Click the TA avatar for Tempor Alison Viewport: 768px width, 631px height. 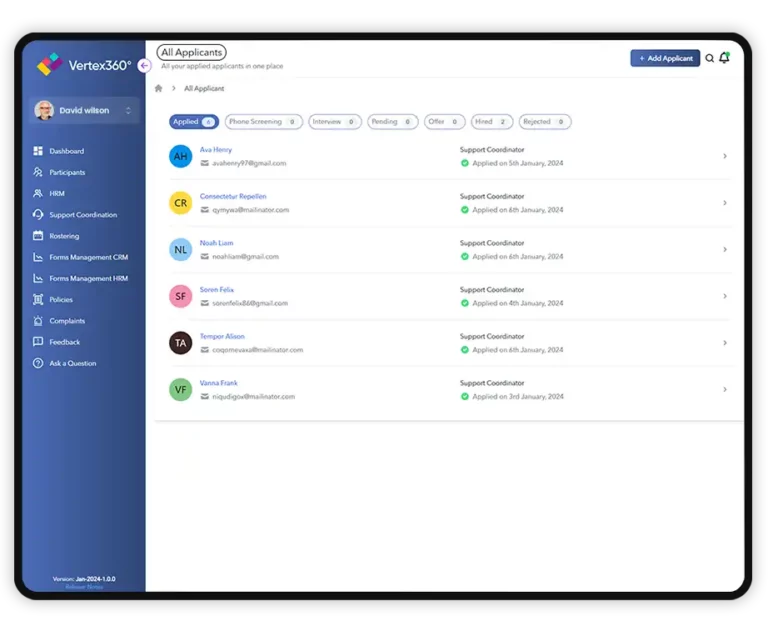180,343
